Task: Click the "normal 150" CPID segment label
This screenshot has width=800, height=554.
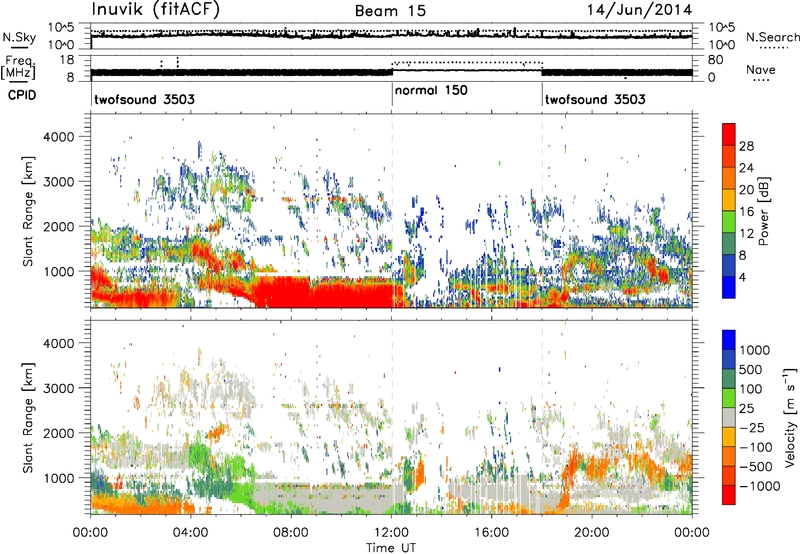Action: tap(431, 90)
